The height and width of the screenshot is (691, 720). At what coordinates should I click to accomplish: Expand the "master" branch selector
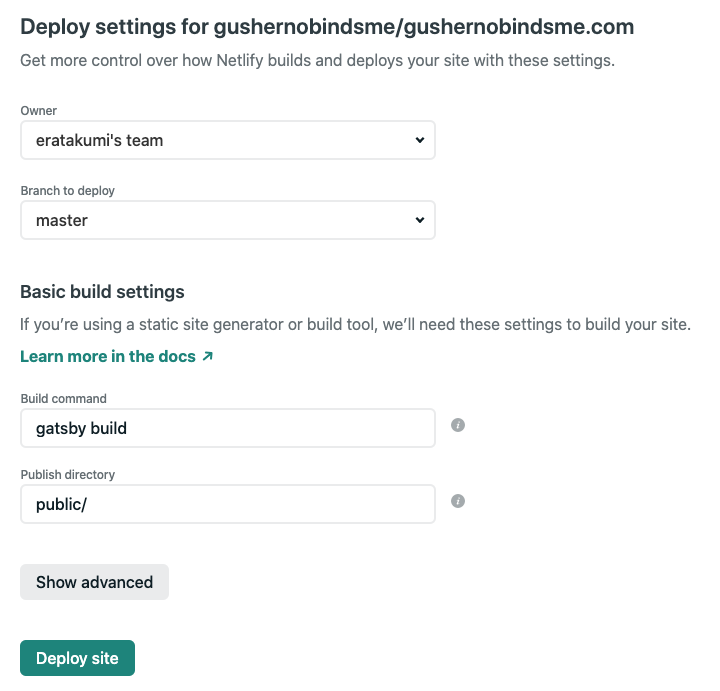[x=227, y=221]
